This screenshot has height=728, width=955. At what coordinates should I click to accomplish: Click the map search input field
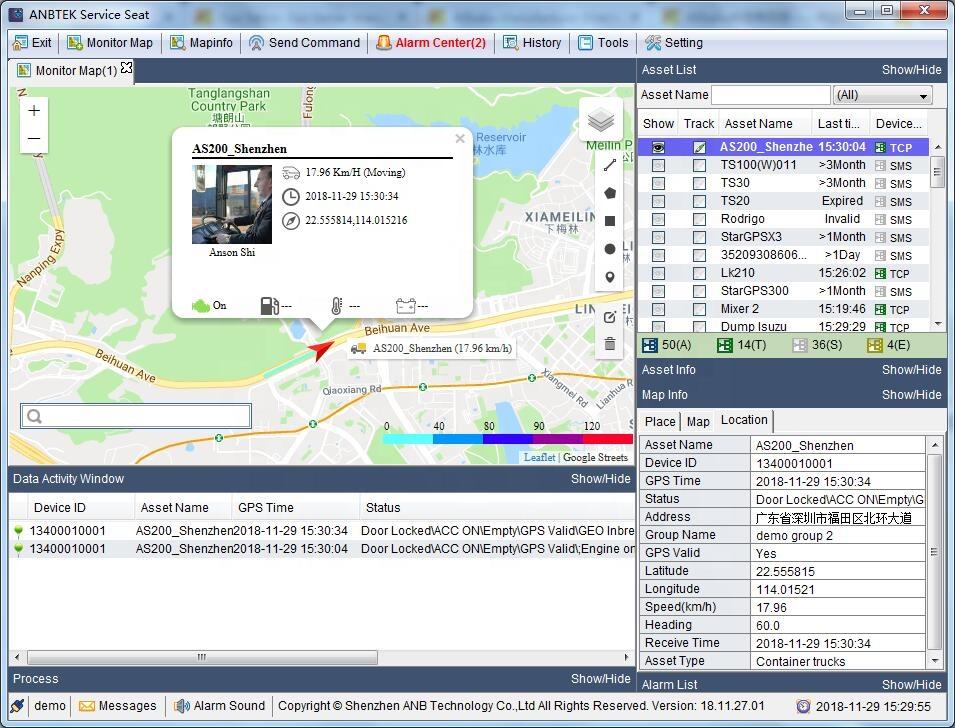136,416
